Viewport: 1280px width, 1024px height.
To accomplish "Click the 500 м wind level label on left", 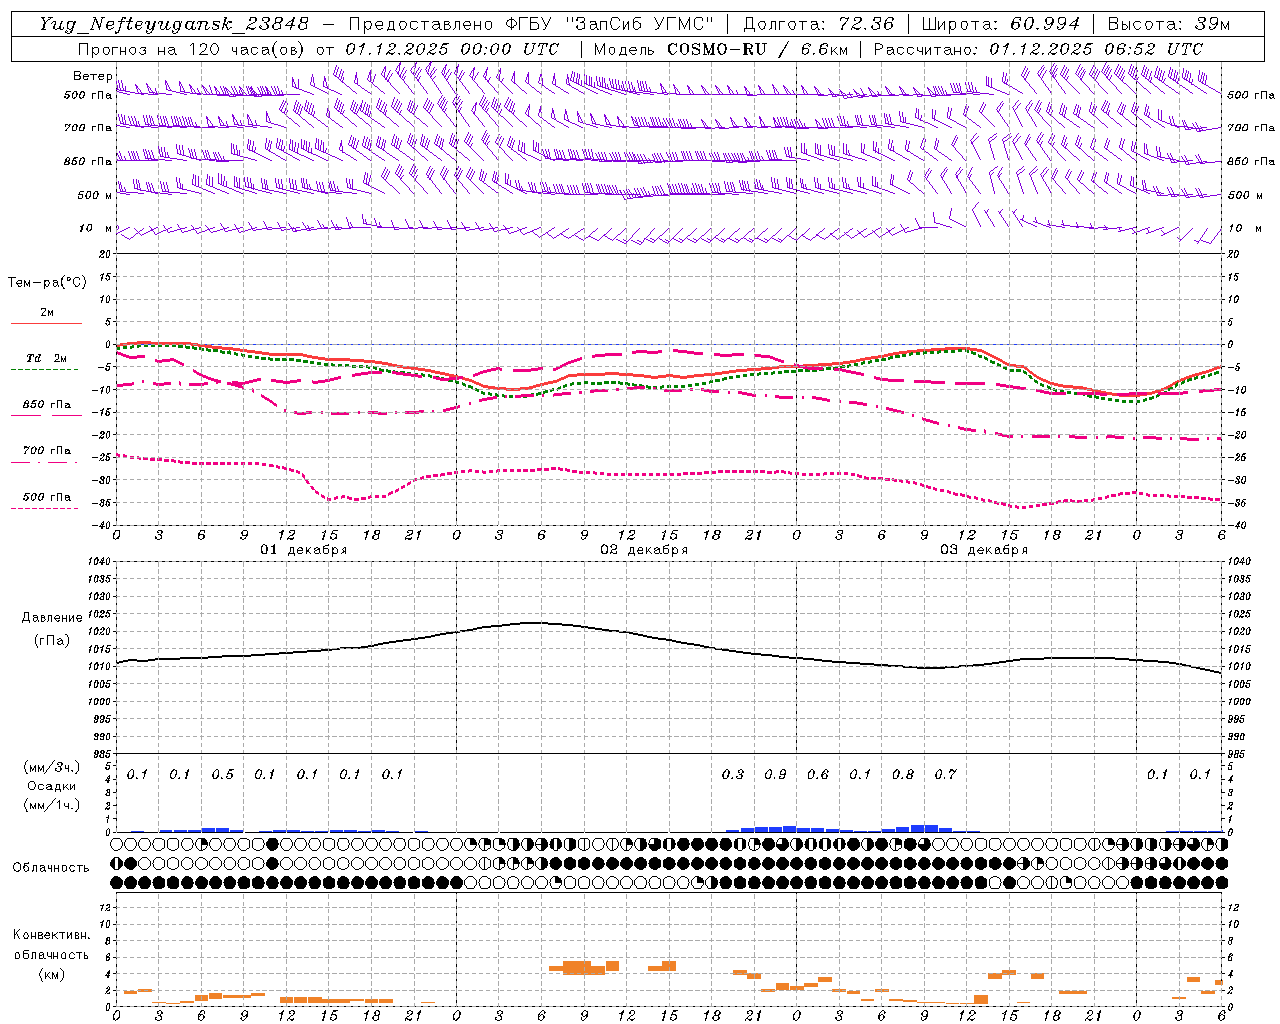I will coord(95,195).
